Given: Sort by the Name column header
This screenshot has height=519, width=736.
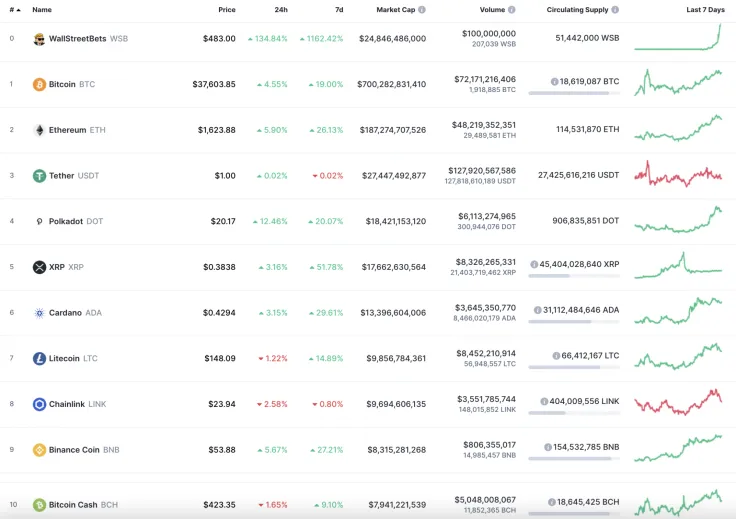Looking at the screenshot, I should 42,10.
